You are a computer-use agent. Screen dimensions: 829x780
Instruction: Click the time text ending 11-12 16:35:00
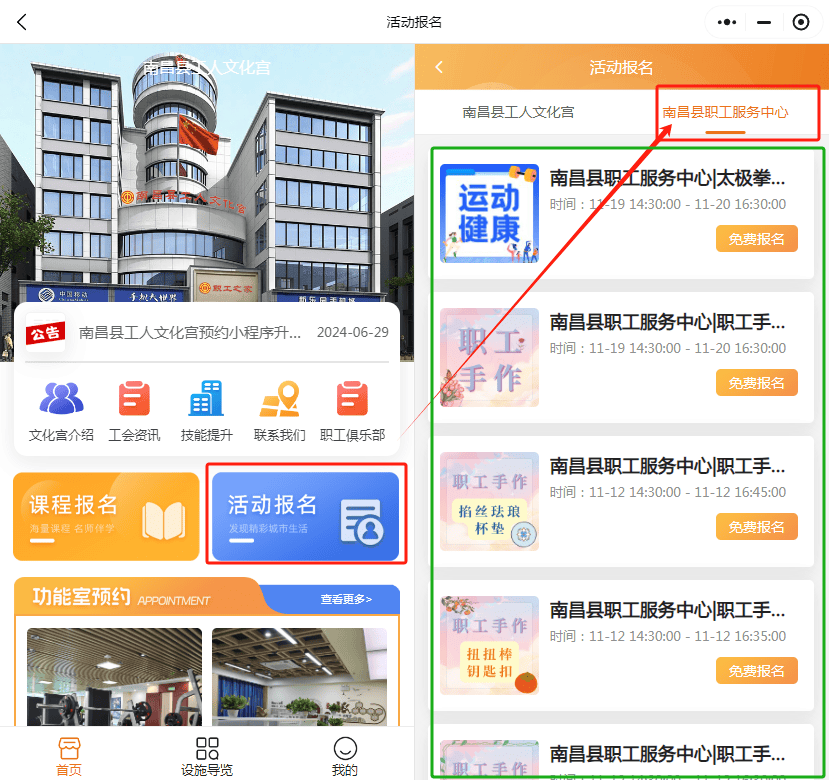click(668, 636)
